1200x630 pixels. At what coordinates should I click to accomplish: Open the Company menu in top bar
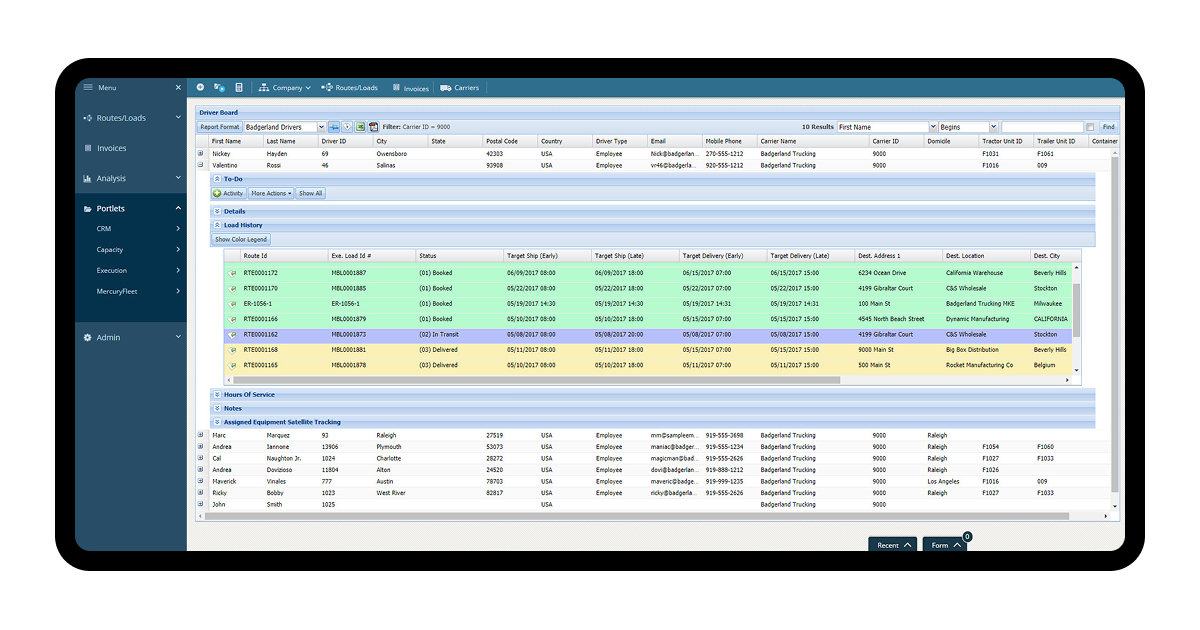tap(284, 88)
